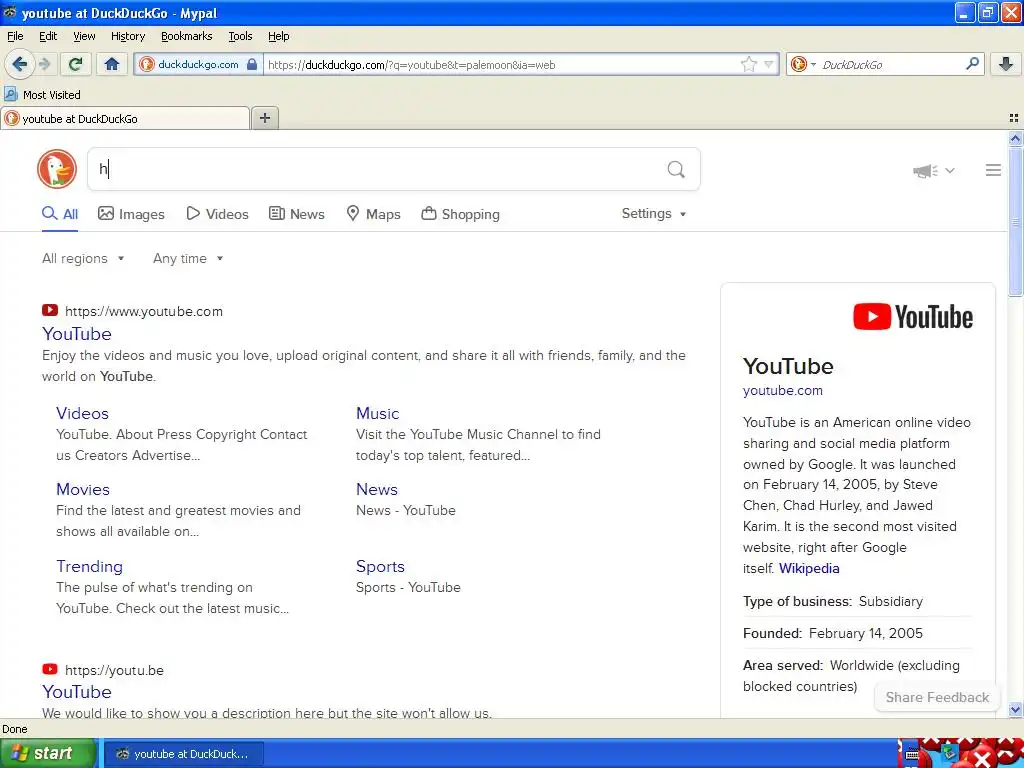Open the Music sitelink

pyautogui.click(x=377, y=413)
